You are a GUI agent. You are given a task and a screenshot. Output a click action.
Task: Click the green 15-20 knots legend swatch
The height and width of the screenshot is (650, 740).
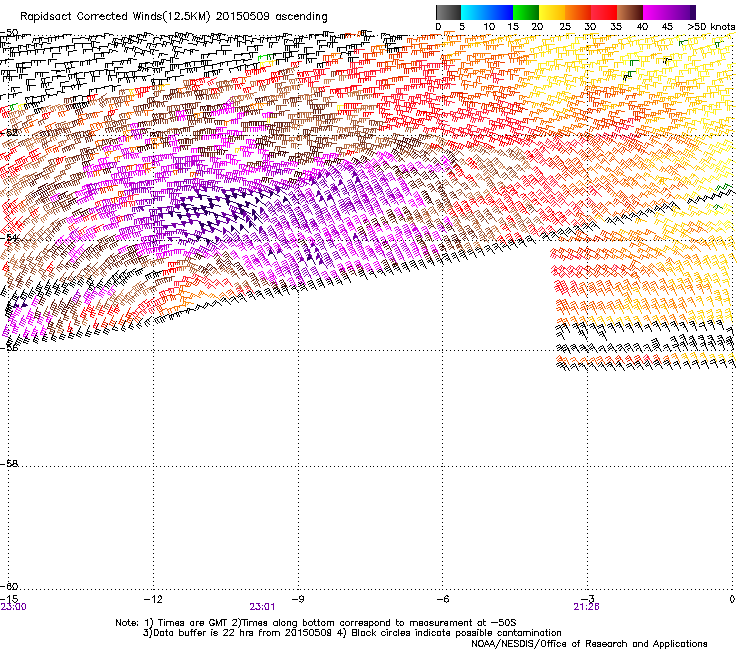[x=526, y=12]
